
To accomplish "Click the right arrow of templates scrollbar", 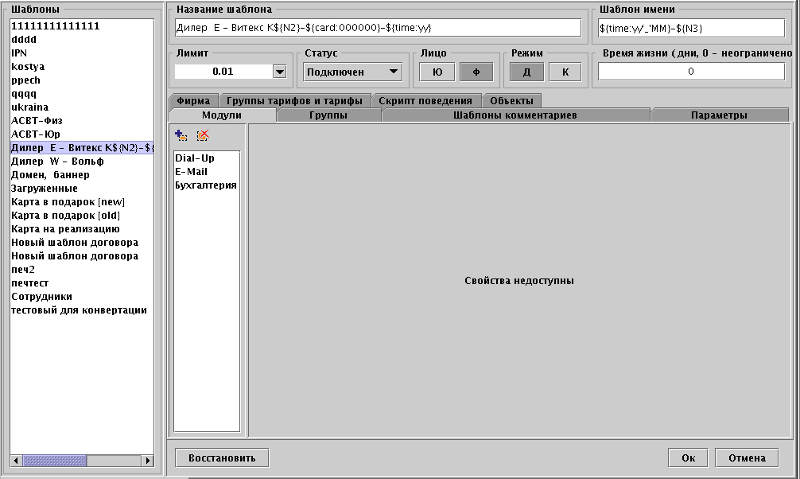I will coord(148,460).
